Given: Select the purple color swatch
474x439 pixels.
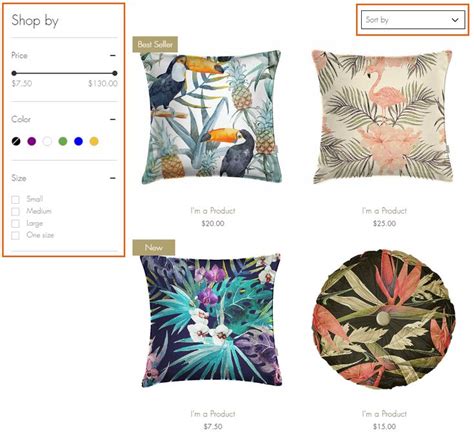Looking at the screenshot, I should (32, 141).
